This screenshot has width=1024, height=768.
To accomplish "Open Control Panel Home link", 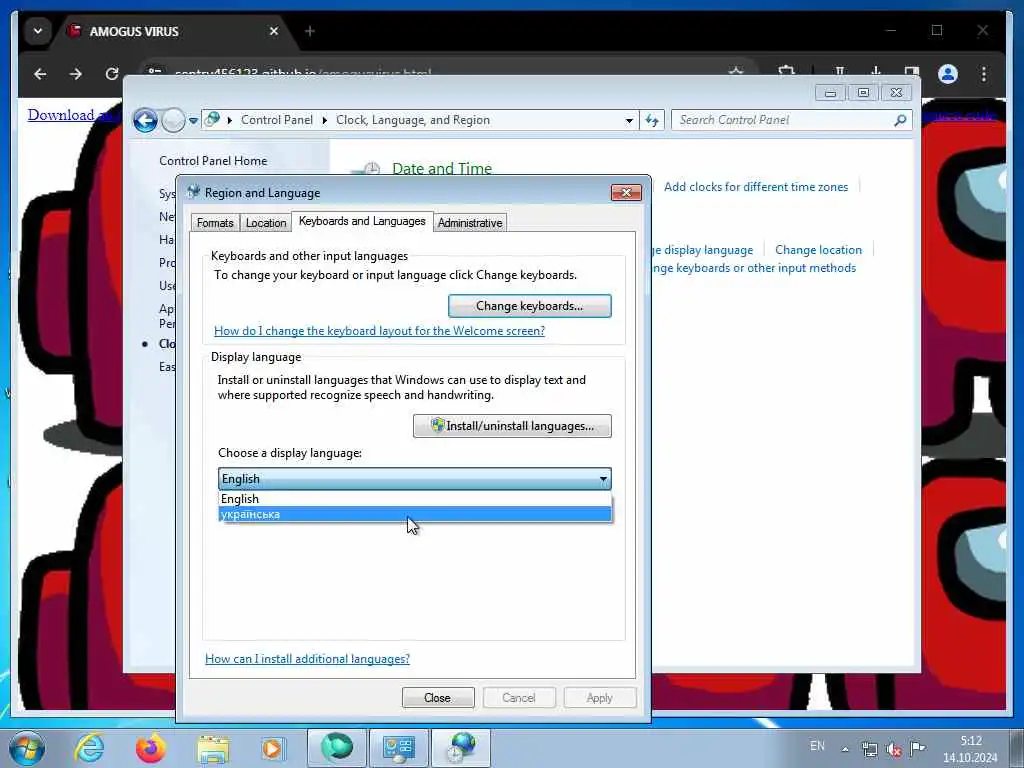I will tap(213, 161).
